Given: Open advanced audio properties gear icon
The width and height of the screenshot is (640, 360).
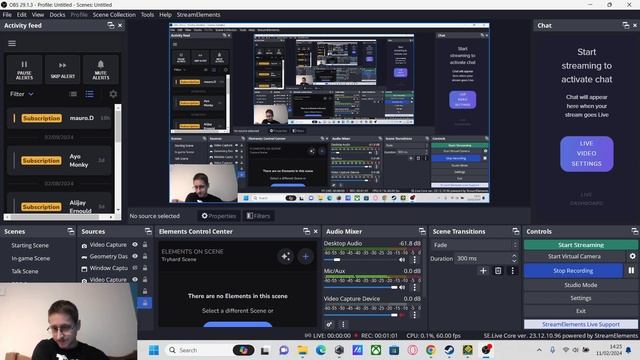Looking at the screenshot, I should 329,324.
